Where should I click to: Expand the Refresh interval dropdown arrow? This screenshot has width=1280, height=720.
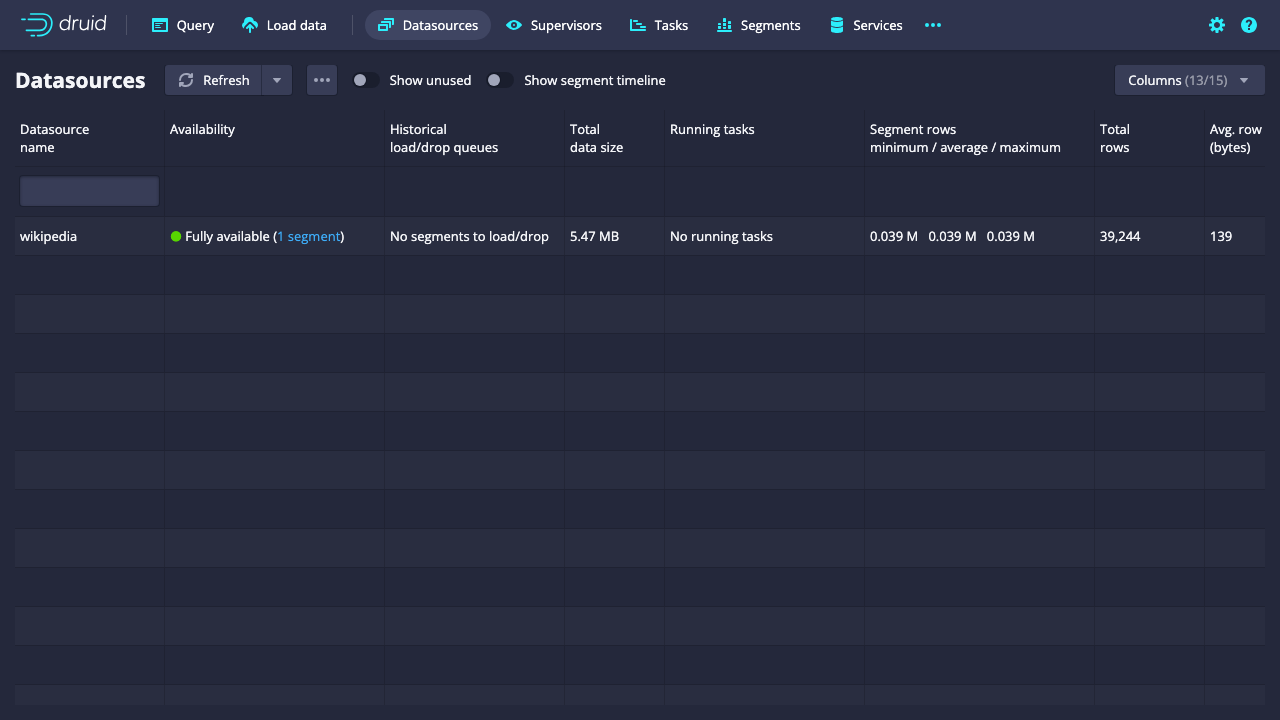coord(277,80)
